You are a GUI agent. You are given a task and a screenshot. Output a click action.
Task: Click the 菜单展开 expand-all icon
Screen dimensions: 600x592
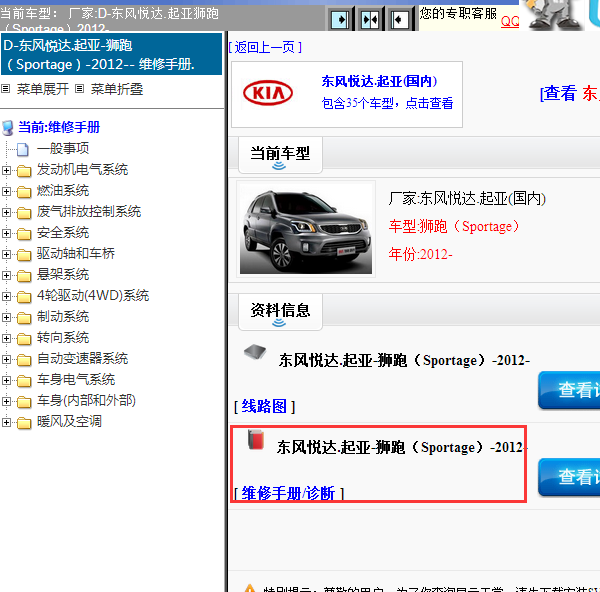(x=5, y=89)
